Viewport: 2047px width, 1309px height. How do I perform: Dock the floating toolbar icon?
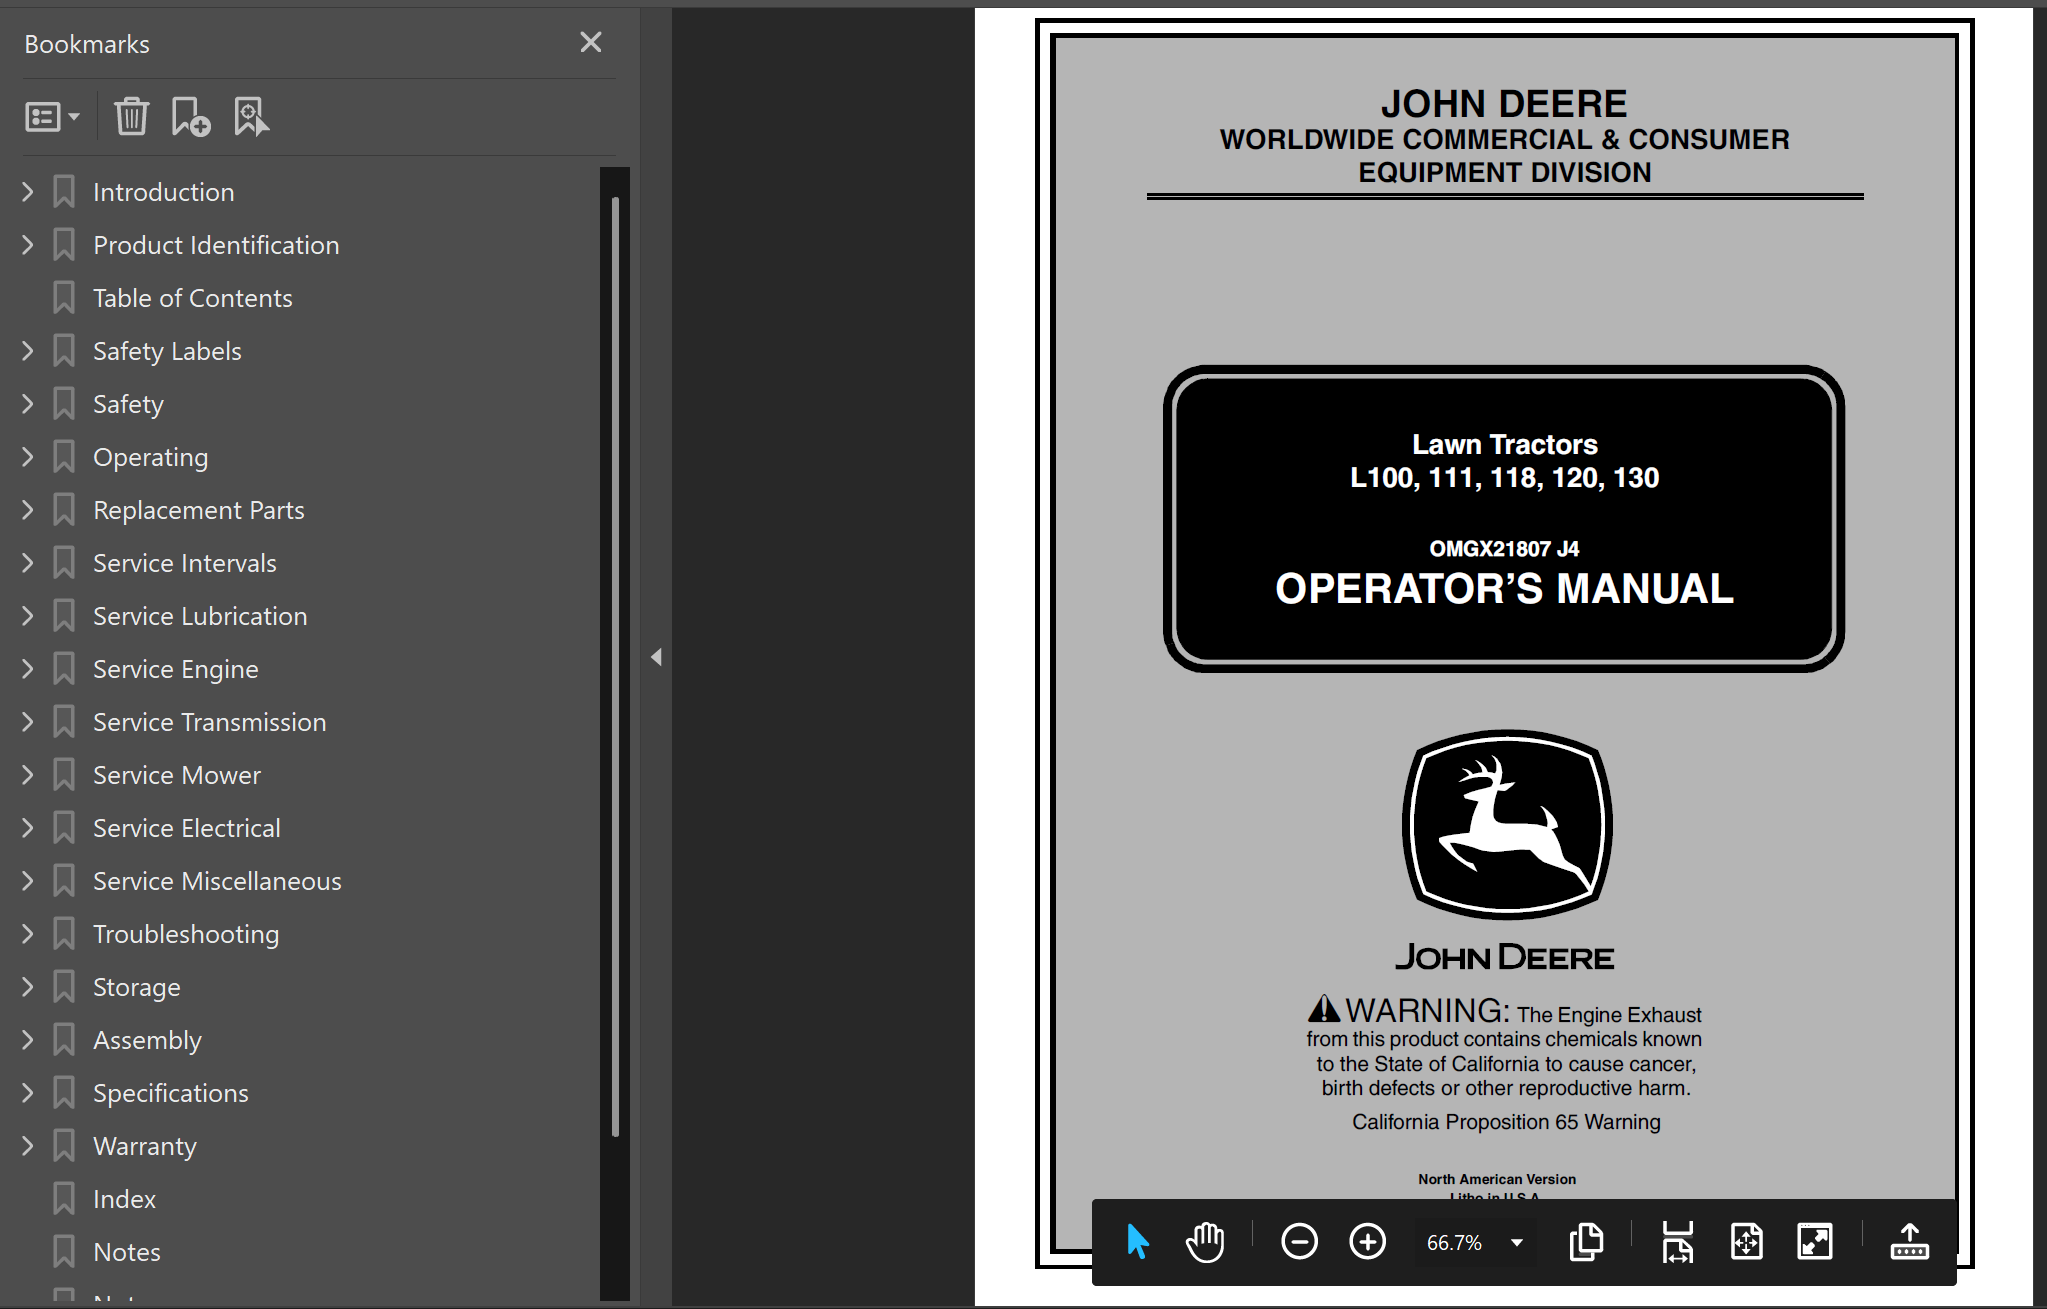tap(1909, 1242)
